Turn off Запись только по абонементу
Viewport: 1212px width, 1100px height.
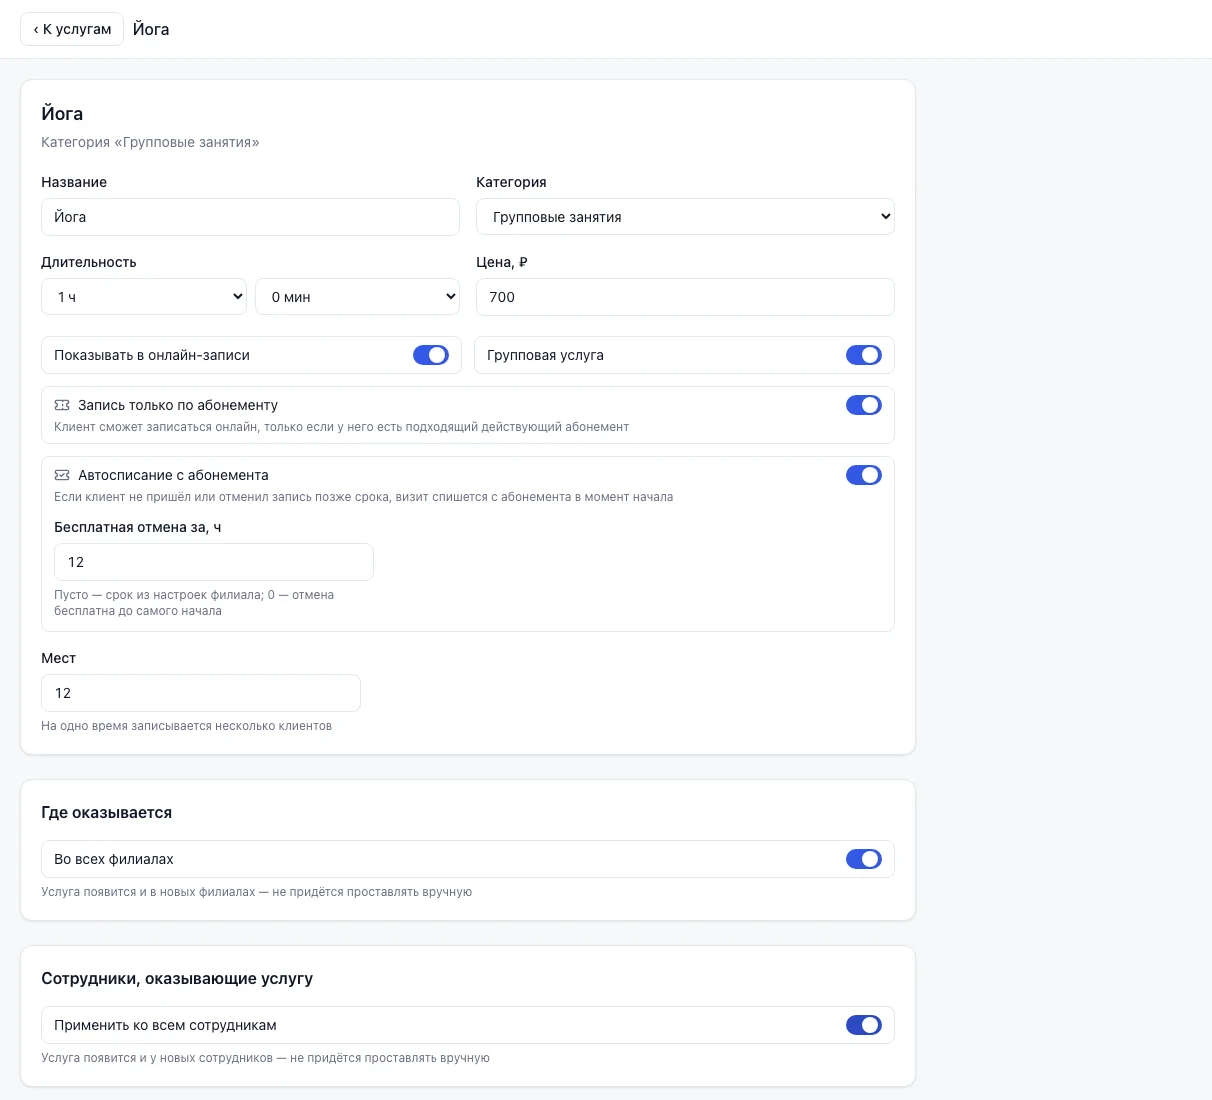864,405
